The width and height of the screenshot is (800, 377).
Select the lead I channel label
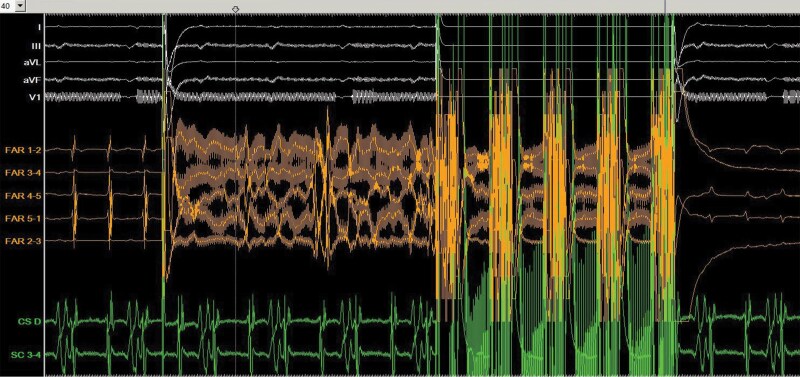pos(39,26)
